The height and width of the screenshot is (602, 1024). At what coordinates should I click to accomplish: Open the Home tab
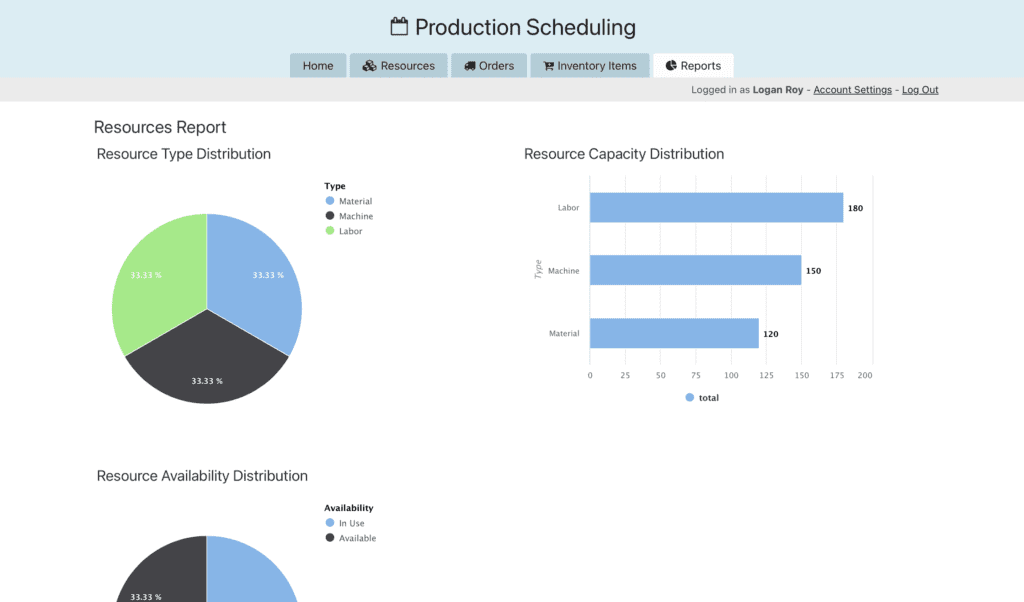[x=318, y=66]
